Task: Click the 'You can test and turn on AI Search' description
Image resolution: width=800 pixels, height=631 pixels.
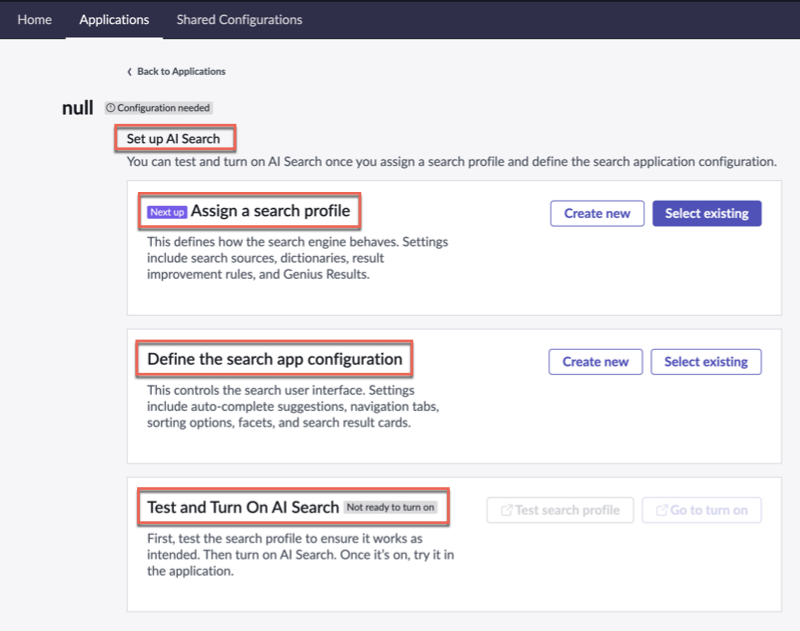Action: click(452, 162)
